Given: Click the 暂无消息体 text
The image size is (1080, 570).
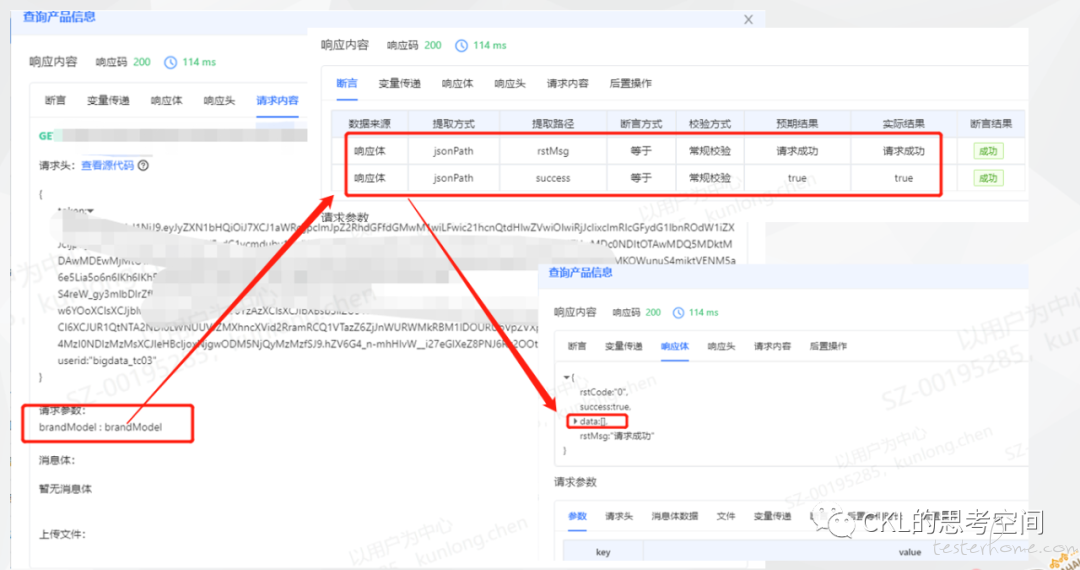Looking at the screenshot, I should (x=65, y=489).
